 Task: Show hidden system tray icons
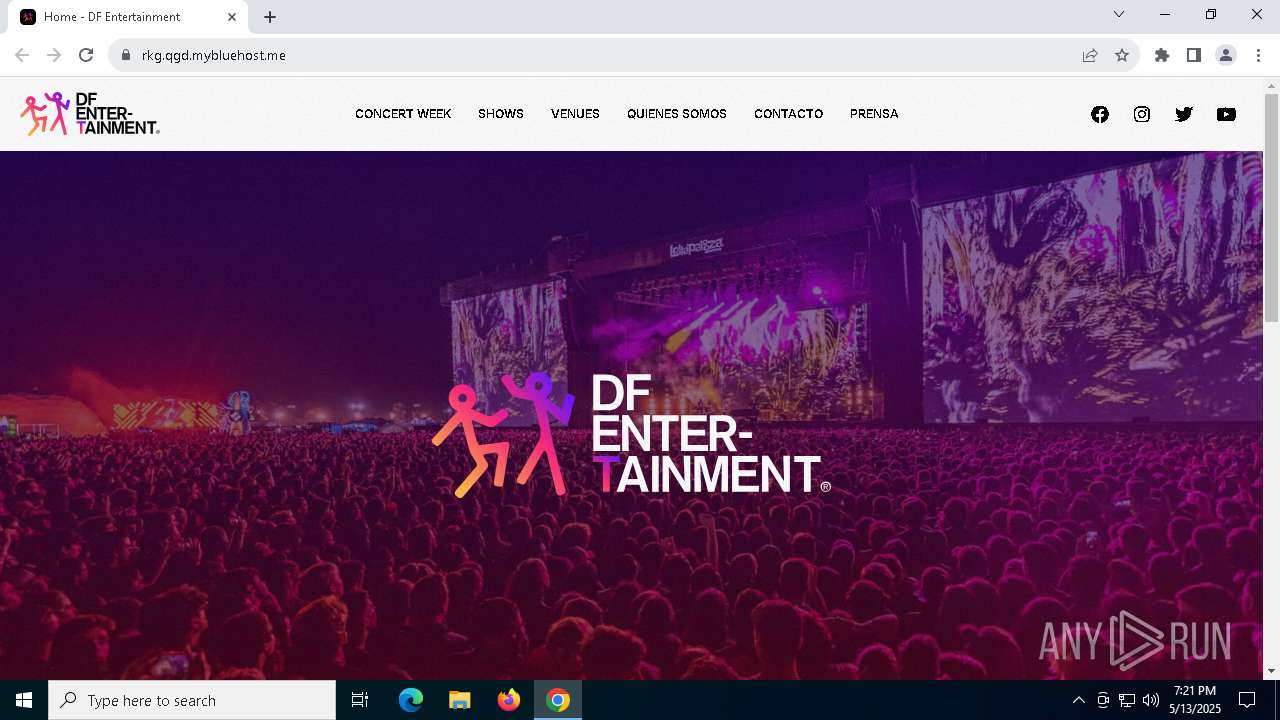[1079, 700]
